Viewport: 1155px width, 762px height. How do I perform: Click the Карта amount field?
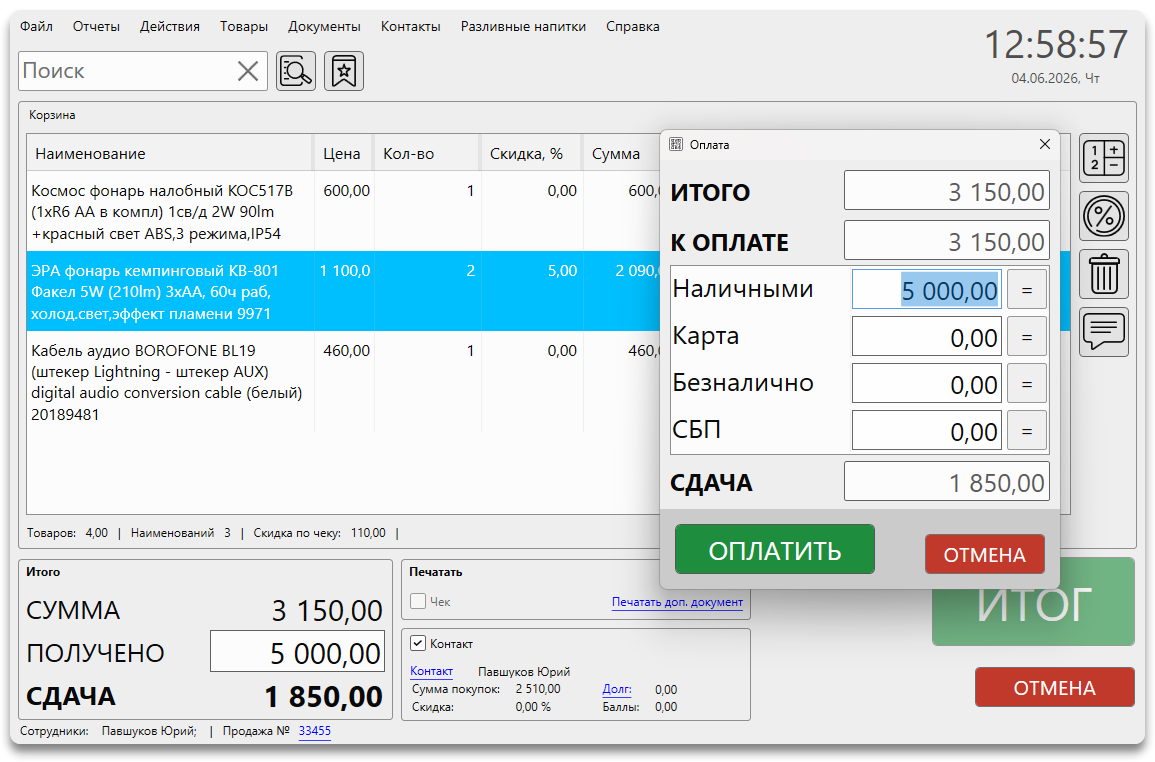[x=927, y=337]
